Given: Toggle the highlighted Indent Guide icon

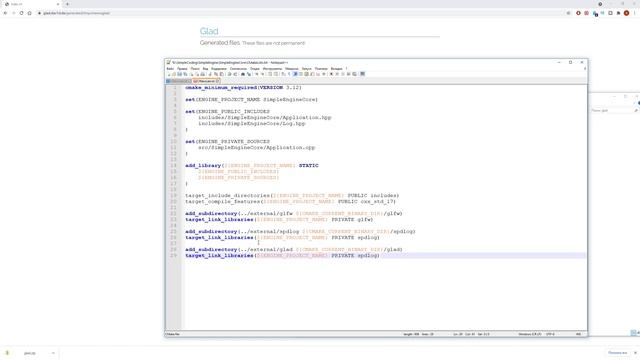Looking at the screenshot, I should click(294, 74).
